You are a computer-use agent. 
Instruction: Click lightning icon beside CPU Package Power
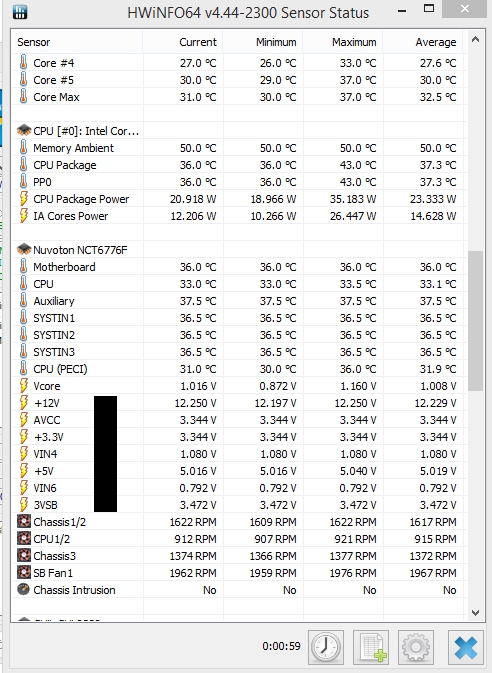[x=24, y=199]
